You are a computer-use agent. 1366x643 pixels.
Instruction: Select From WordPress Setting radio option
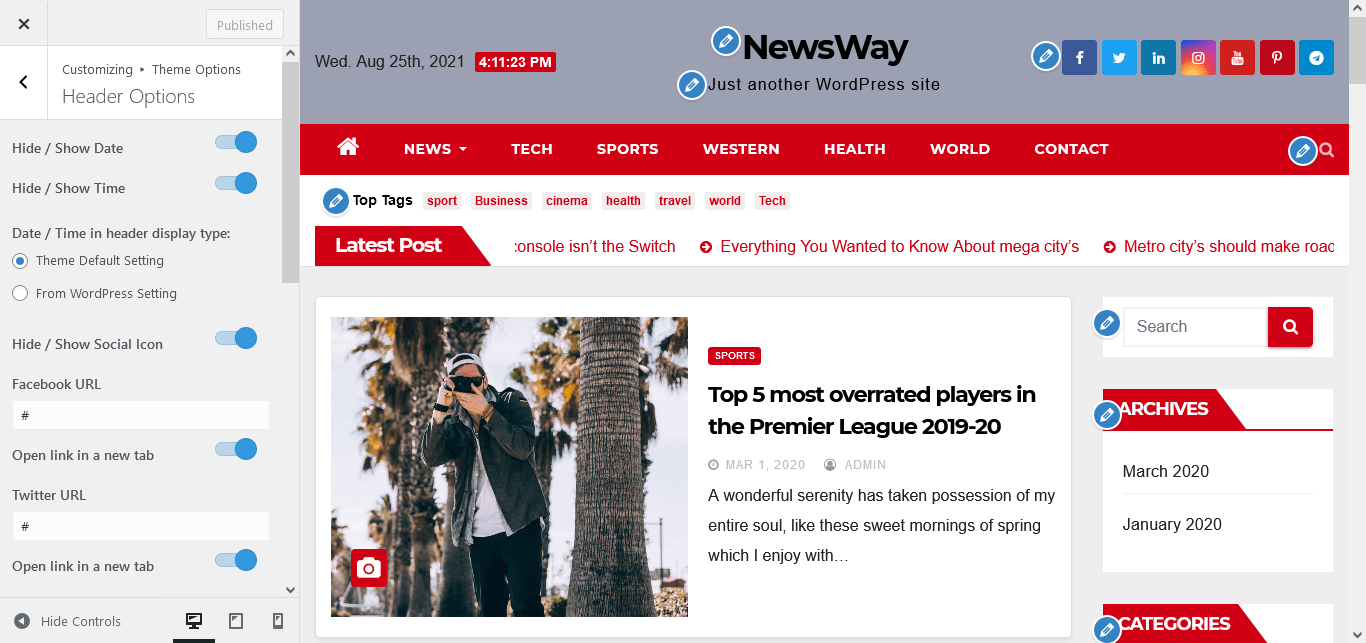20,293
